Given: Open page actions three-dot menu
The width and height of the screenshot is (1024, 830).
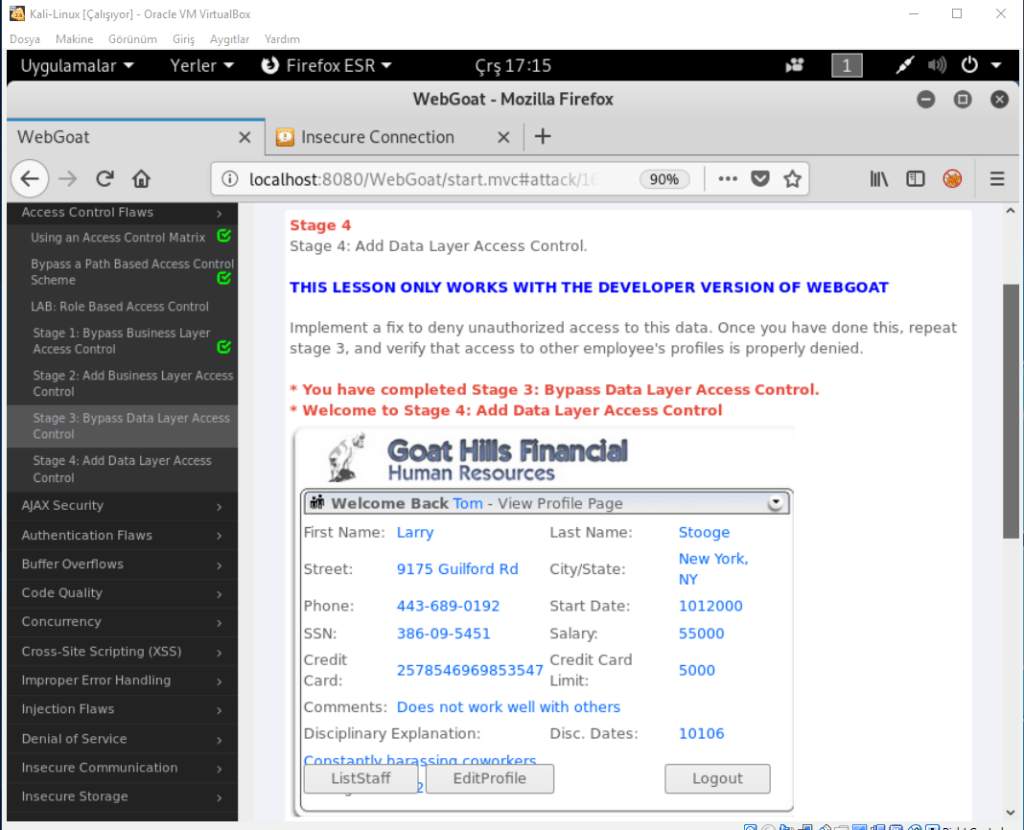Looking at the screenshot, I should pos(727,179).
